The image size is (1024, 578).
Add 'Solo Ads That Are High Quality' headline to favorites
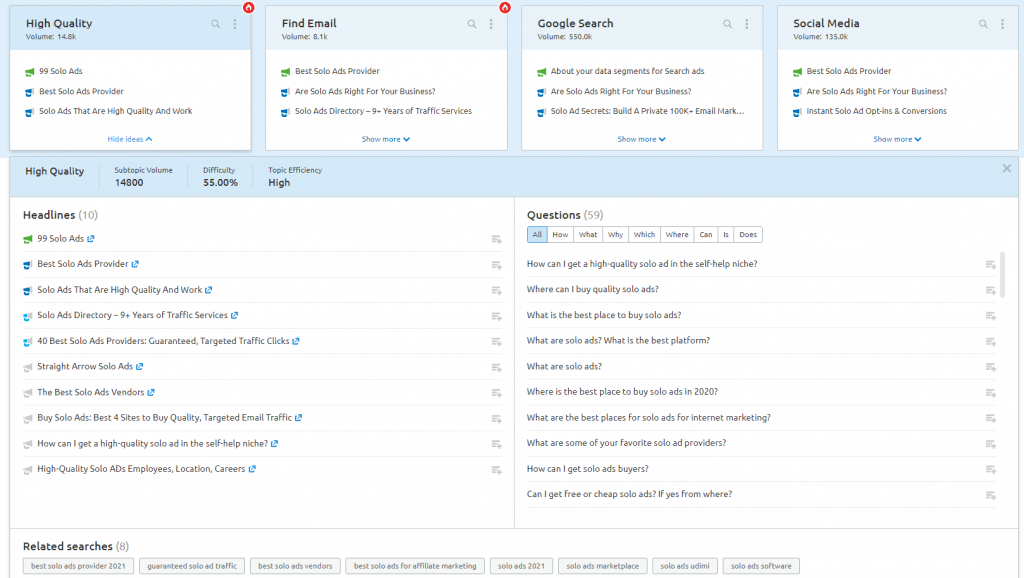(496, 291)
